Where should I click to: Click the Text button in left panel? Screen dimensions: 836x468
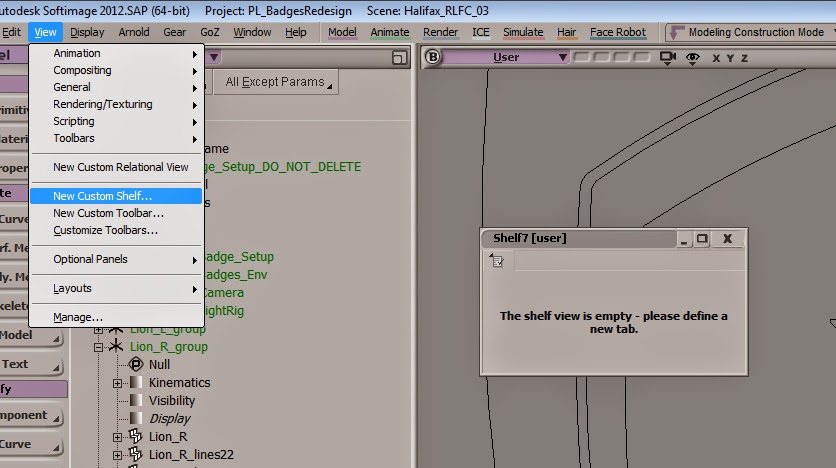click(x=30, y=365)
